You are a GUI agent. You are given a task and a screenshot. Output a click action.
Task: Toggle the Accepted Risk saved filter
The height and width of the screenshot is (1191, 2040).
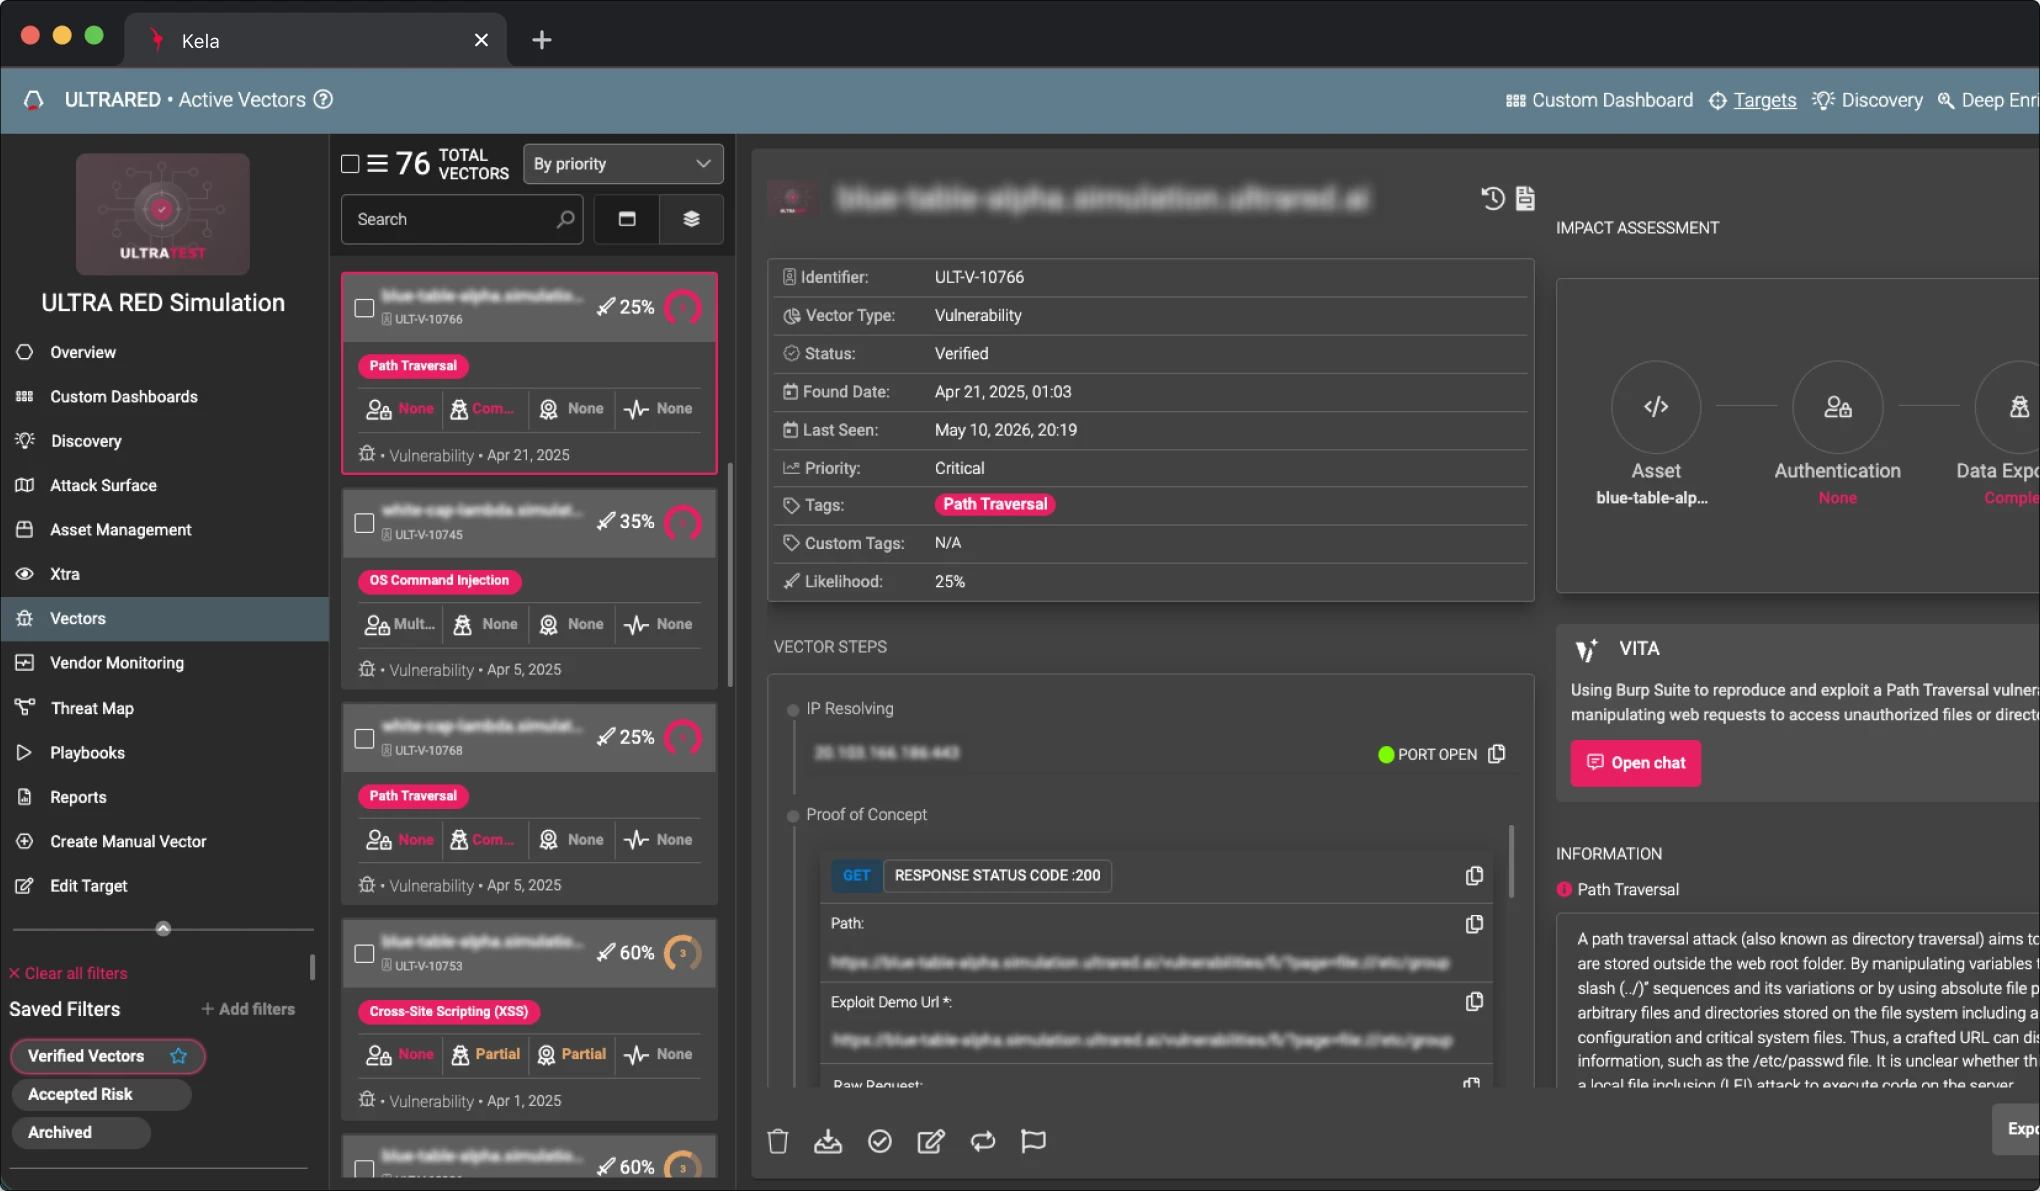click(x=101, y=1094)
